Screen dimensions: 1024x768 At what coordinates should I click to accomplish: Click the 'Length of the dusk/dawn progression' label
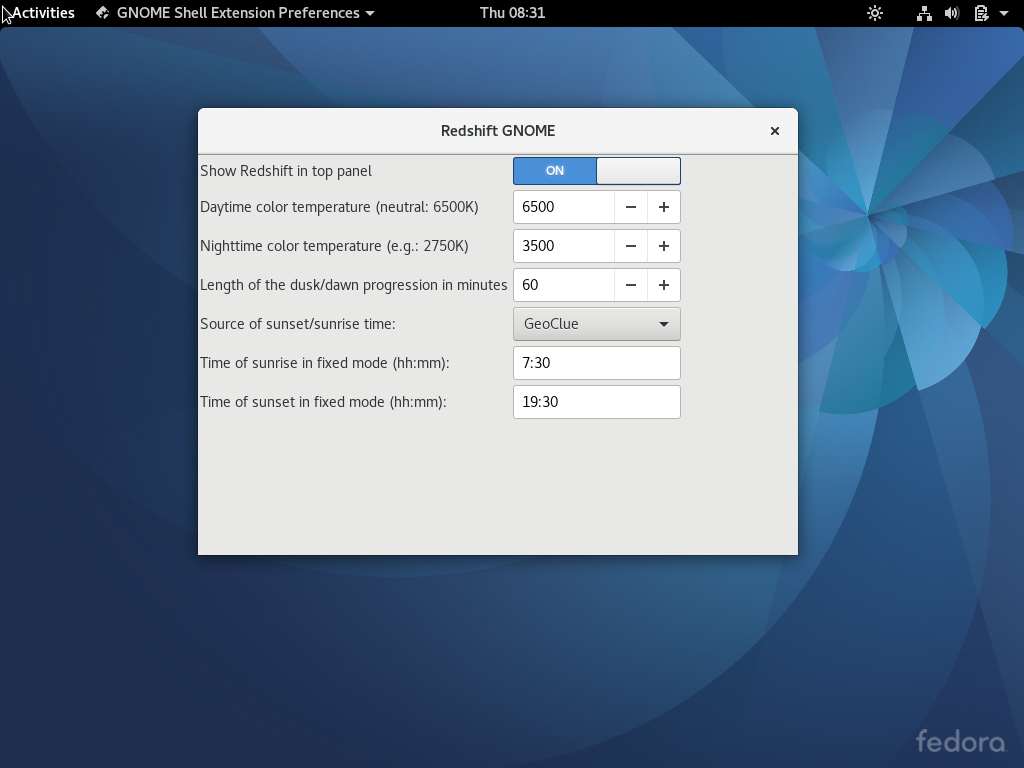pos(353,285)
